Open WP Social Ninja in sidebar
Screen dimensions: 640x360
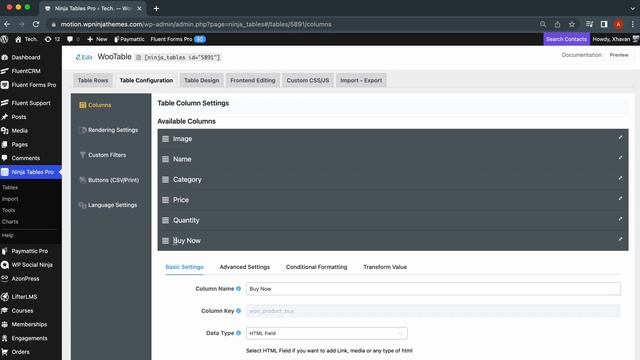pos(31,265)
